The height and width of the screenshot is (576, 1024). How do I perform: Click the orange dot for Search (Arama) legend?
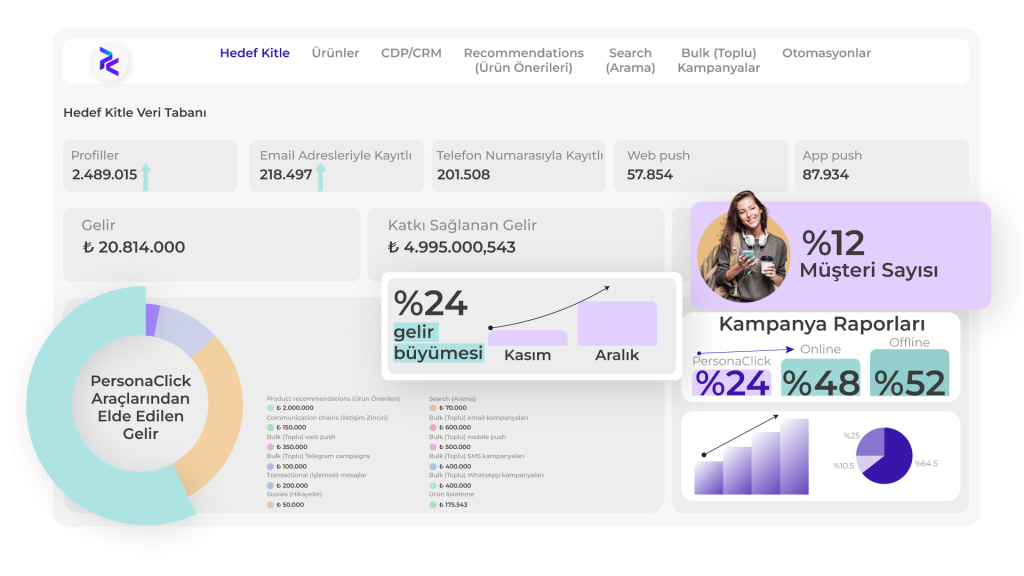click(x=432, y=408)
